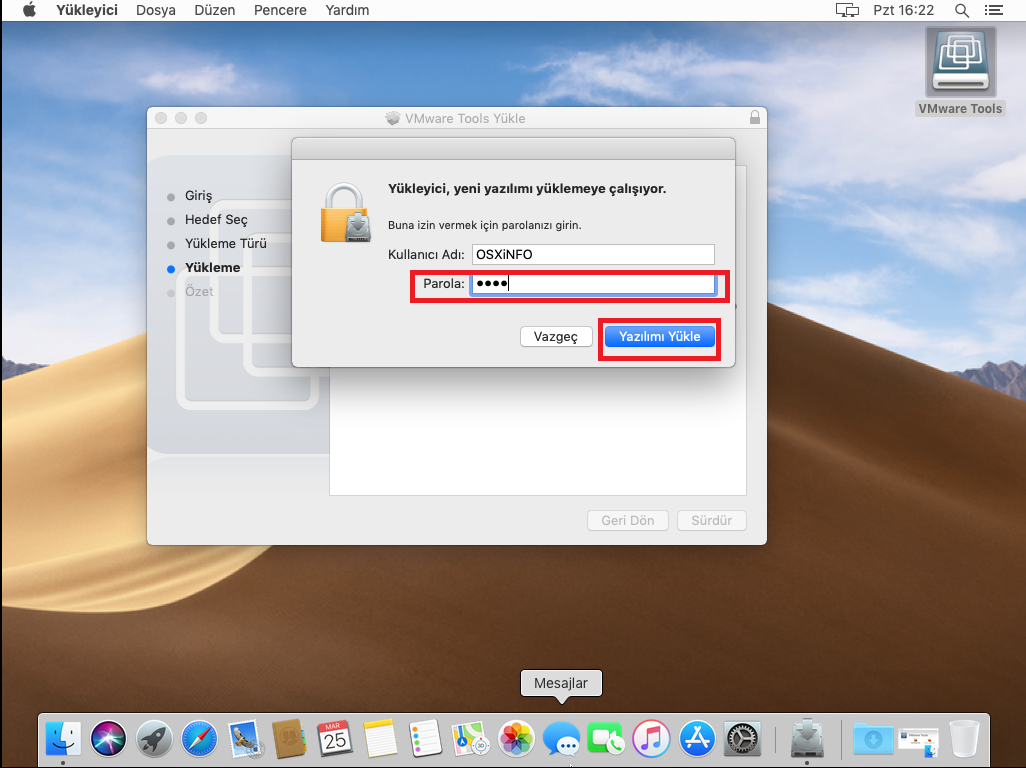The width and height of the screenshot is (1026, 768).
Task: Open the Downloads folder in Dock
Action: tap(873, 739)
